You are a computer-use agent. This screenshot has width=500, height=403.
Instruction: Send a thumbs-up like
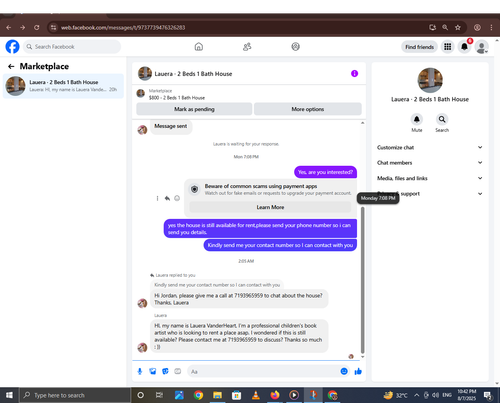point(358,371)
